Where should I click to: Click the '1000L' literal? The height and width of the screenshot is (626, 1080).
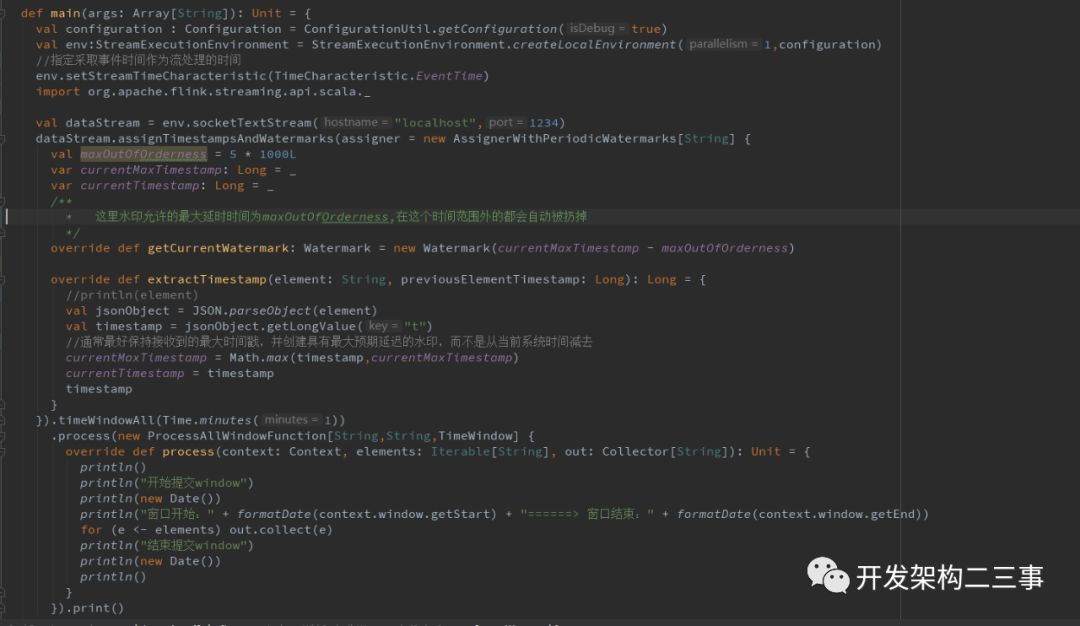[278, 154]
